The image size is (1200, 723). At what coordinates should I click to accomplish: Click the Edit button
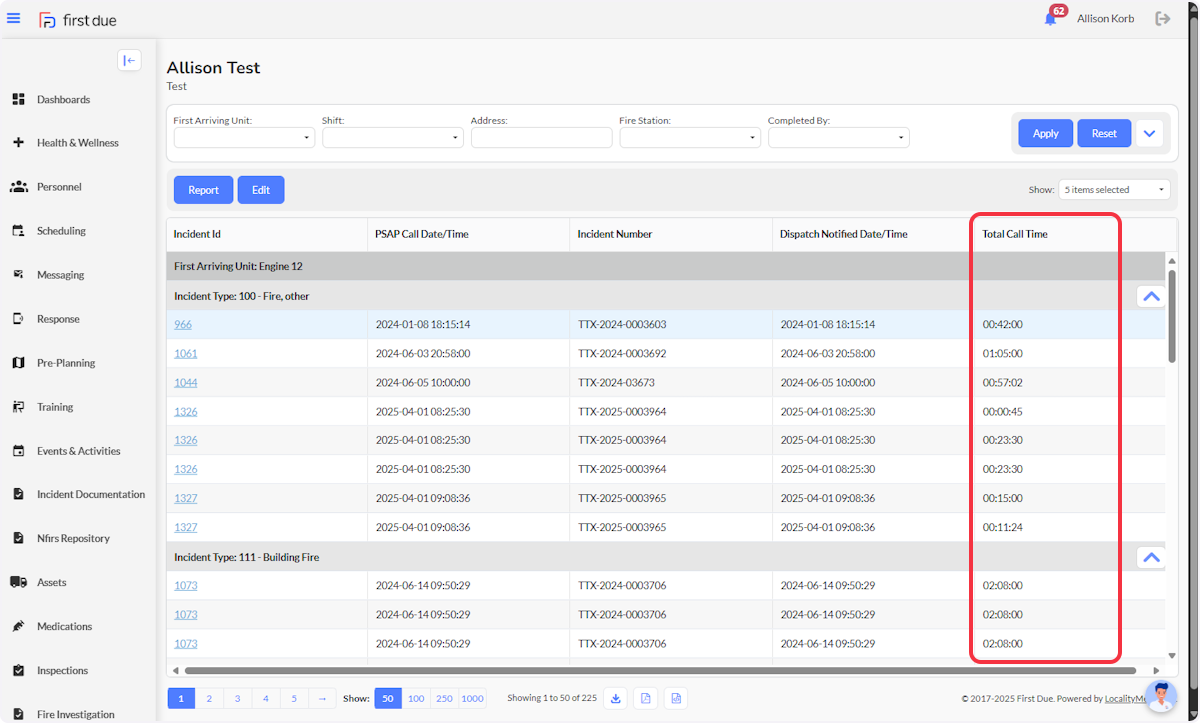[261, 190]
